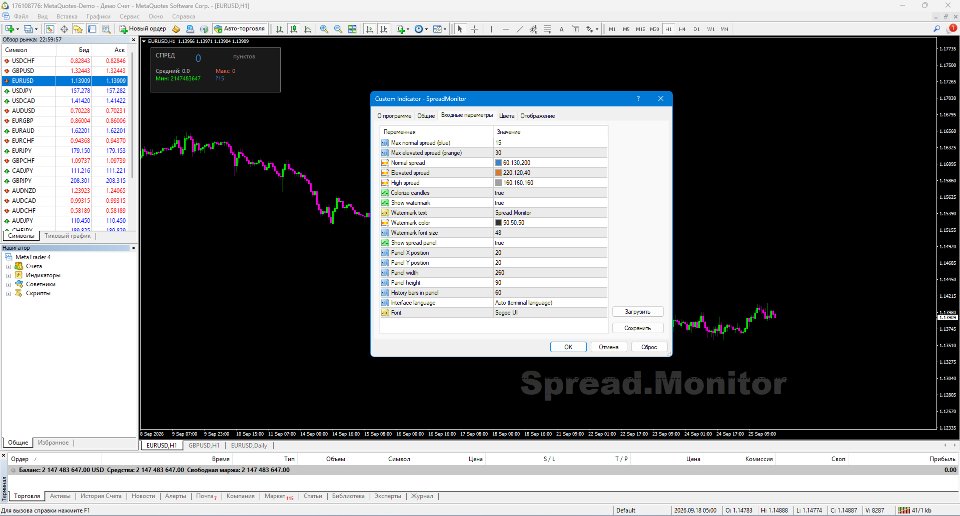Open the Strategy Tester magnifier icon

coord(106,29)
